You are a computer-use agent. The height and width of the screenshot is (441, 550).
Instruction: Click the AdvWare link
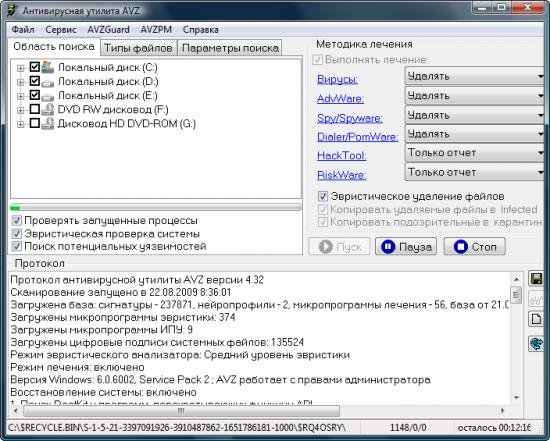pos(340,99)
